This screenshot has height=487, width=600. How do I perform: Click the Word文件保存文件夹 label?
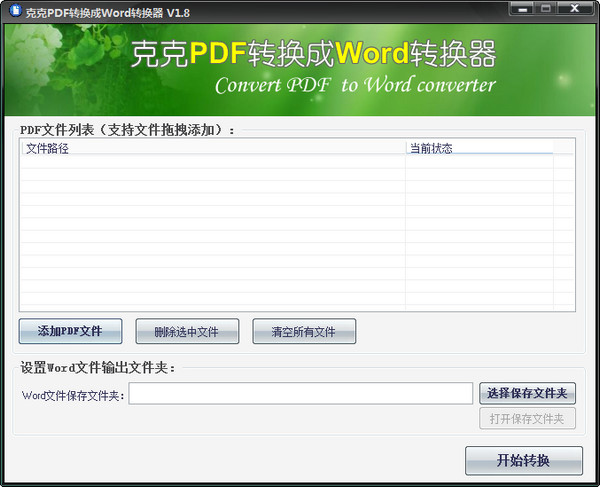(73, 395)
